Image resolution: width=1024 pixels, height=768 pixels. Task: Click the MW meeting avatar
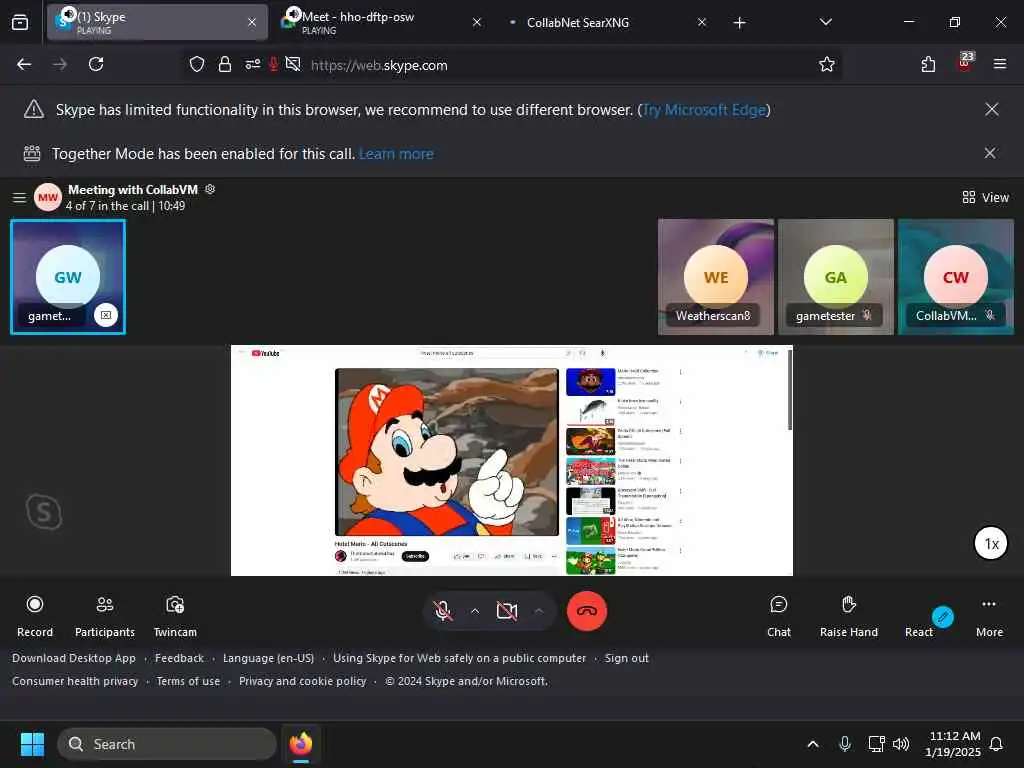coord(48,197)
